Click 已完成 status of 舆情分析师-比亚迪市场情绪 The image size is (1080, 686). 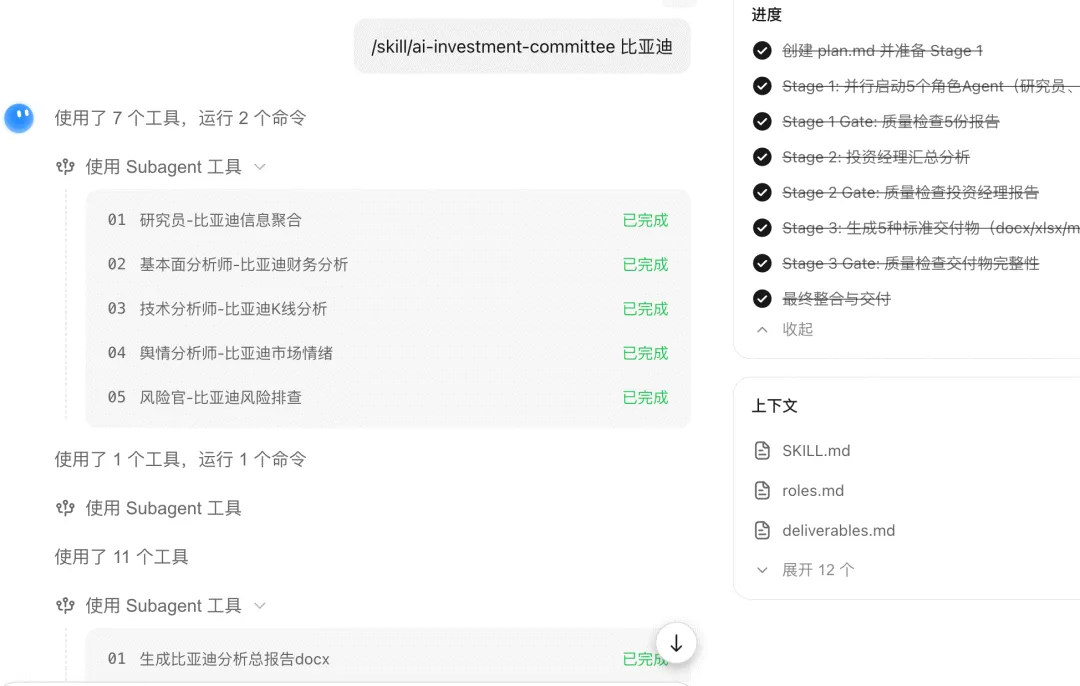click(x=645, y=353)
